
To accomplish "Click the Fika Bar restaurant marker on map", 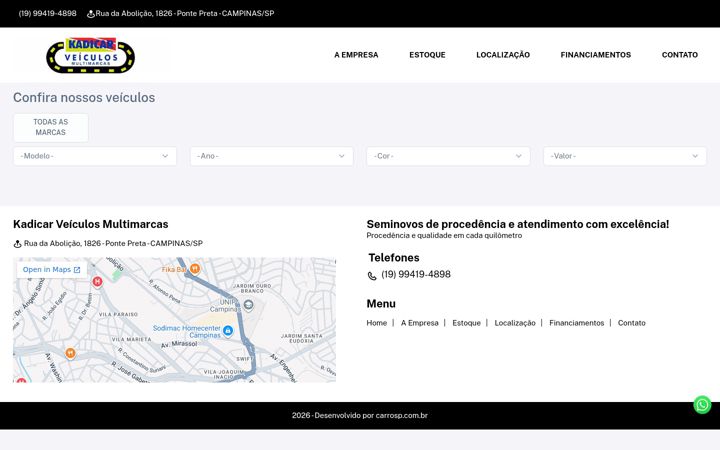I will [195, 269].
